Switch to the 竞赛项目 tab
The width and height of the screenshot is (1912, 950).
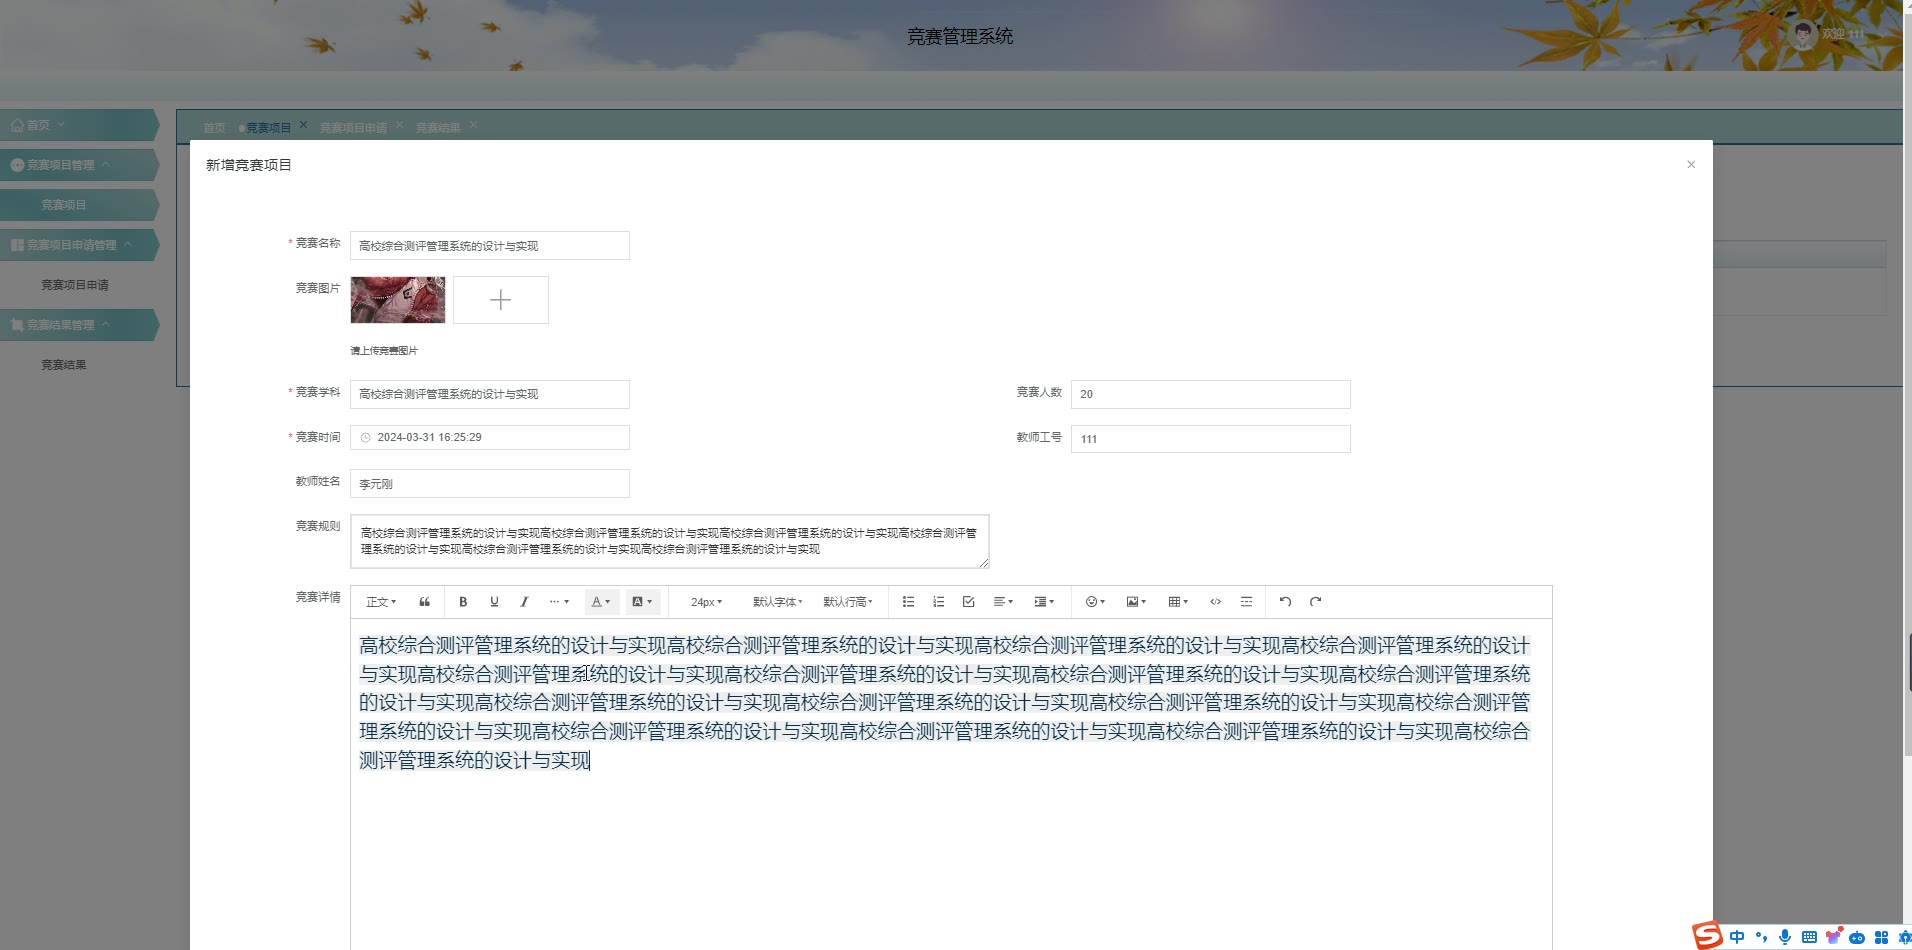click(x=268, y=128)
